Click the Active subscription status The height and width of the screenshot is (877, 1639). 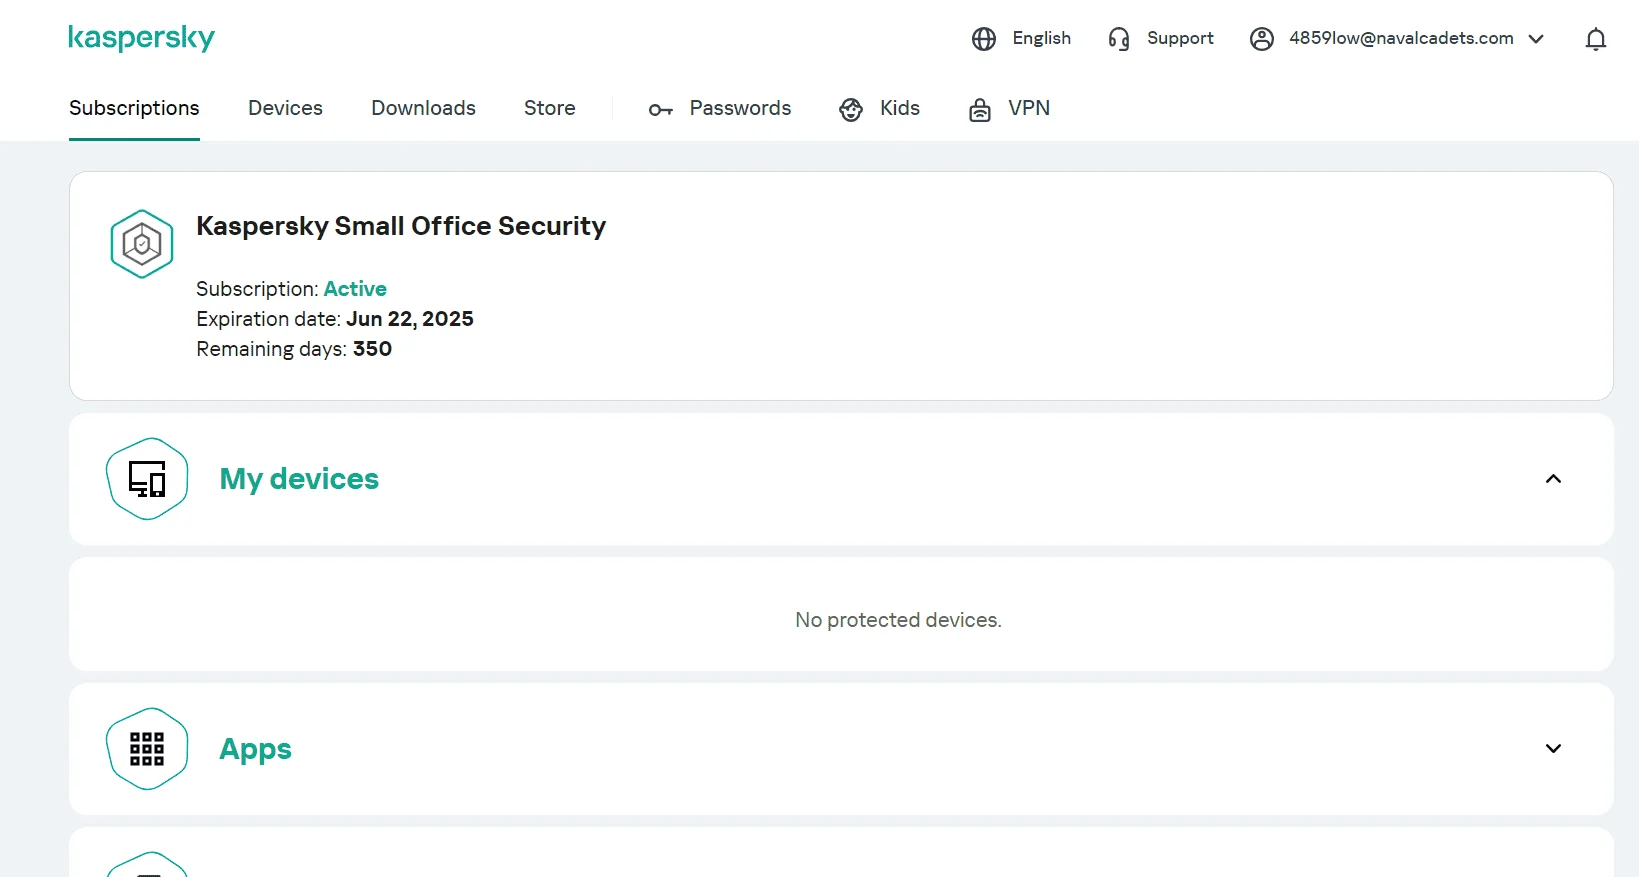[355, 289]
